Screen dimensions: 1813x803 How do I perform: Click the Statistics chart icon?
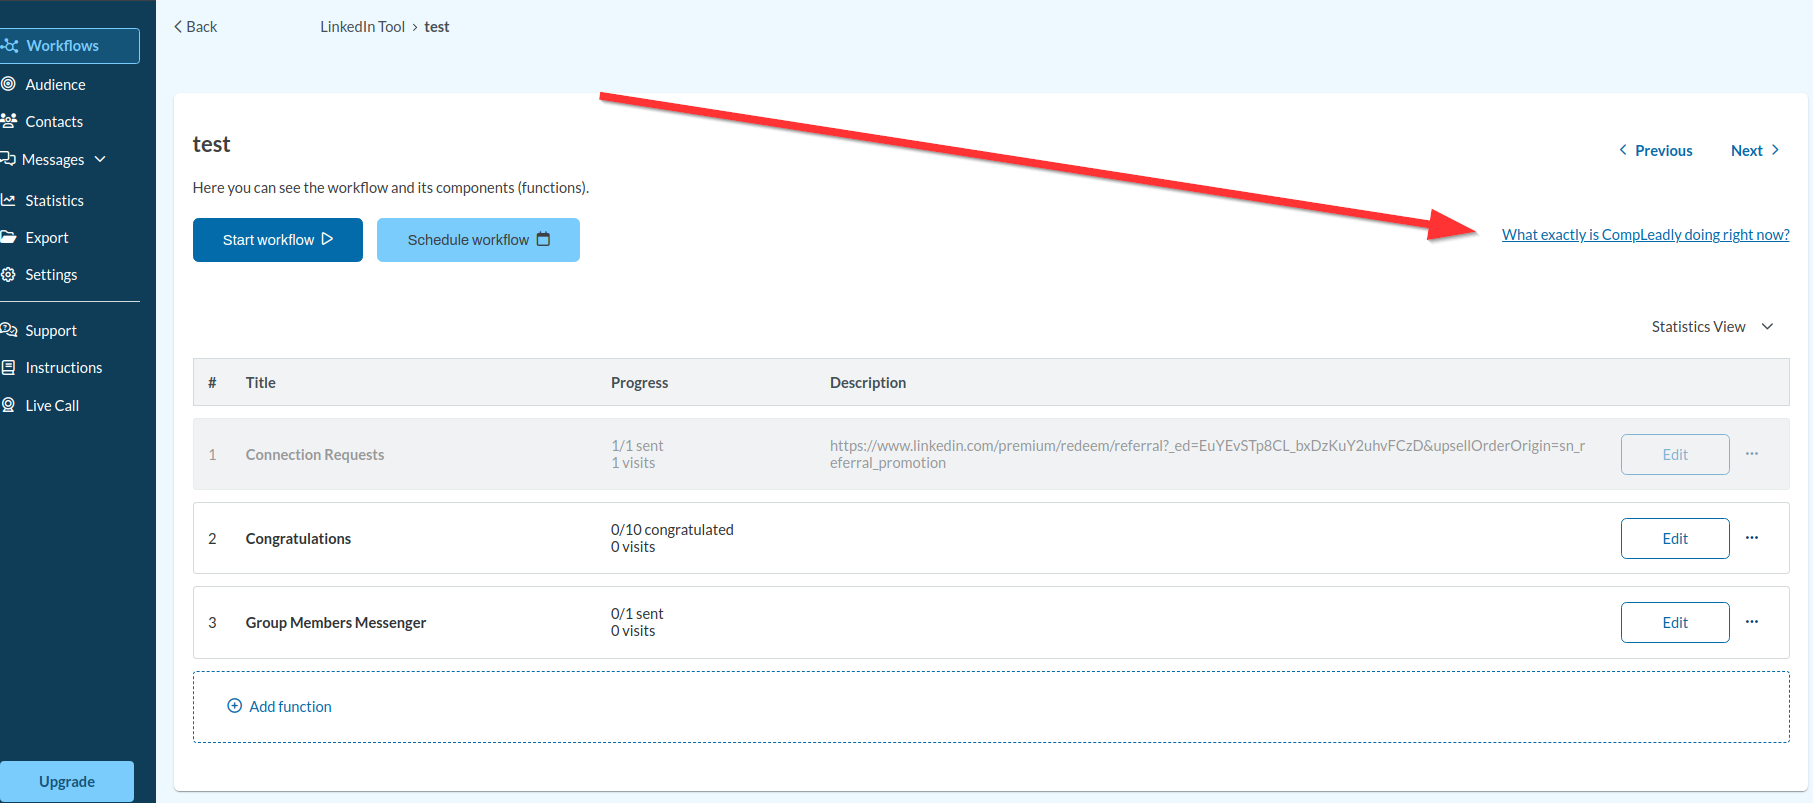pos(9,200)
